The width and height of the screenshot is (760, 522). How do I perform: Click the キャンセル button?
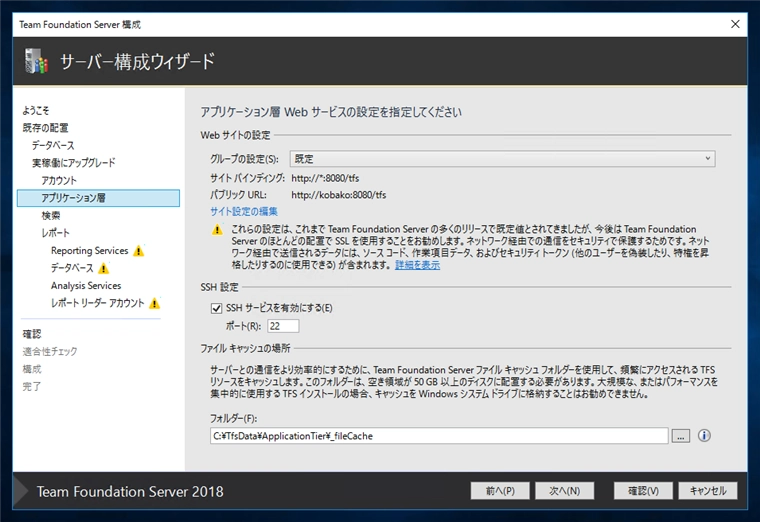tap(708, 491)
